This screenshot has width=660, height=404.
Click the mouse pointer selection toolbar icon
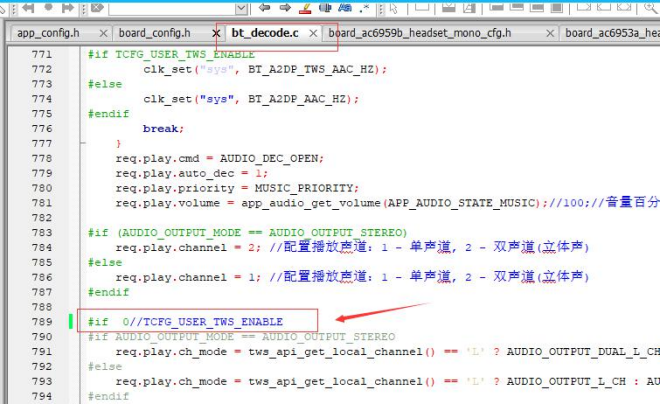pos(394,8)
